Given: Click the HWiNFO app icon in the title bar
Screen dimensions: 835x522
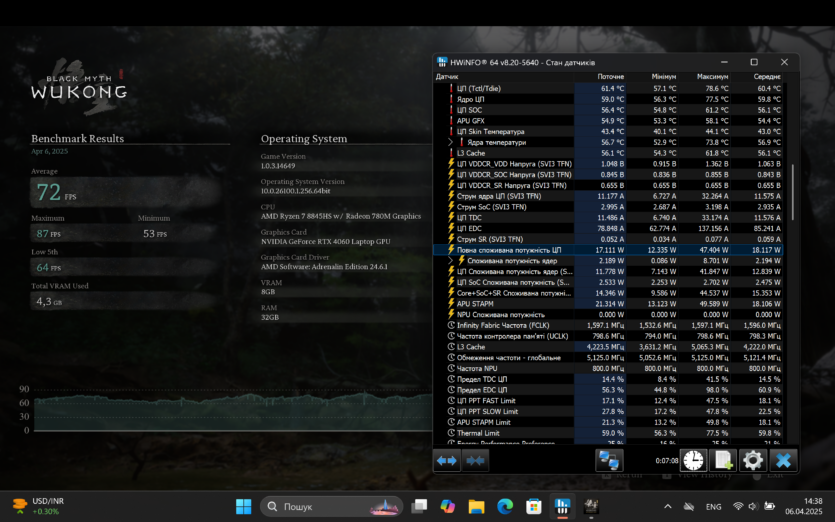Looking at the screenshot, I should pyautogui.click(x=442, y=62).
